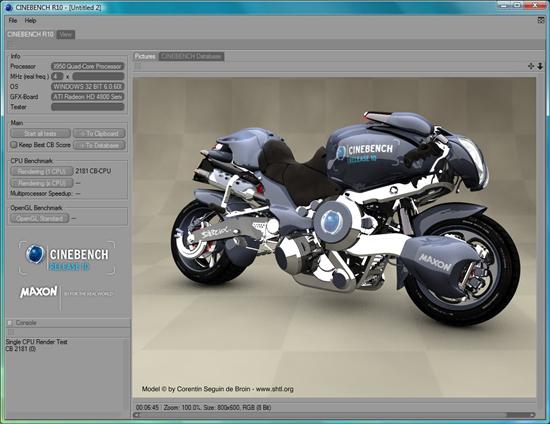This screenshot has width=550, height=424.
Task: Run the OpenGL Standard benchmark
Action: [40, 218]
